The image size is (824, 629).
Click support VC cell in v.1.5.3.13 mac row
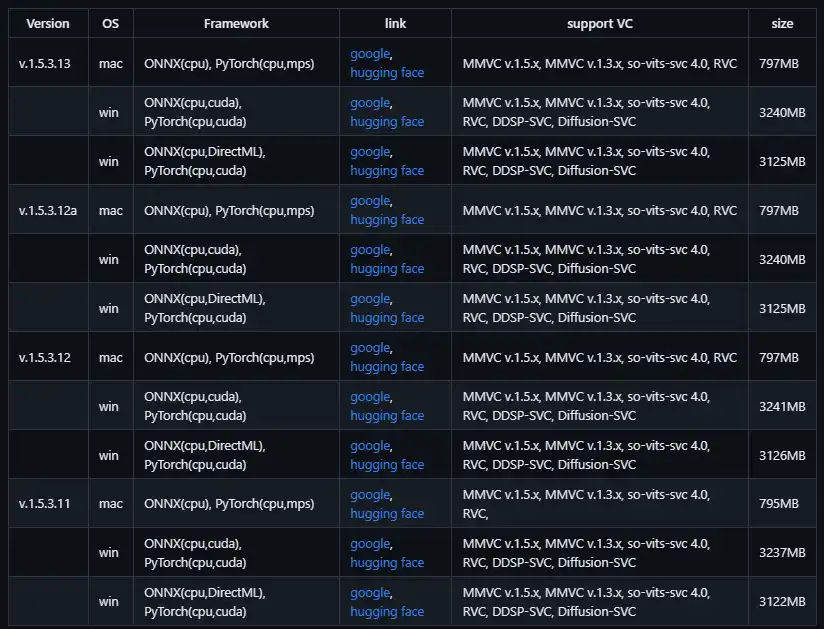click(x=600, y=64)
